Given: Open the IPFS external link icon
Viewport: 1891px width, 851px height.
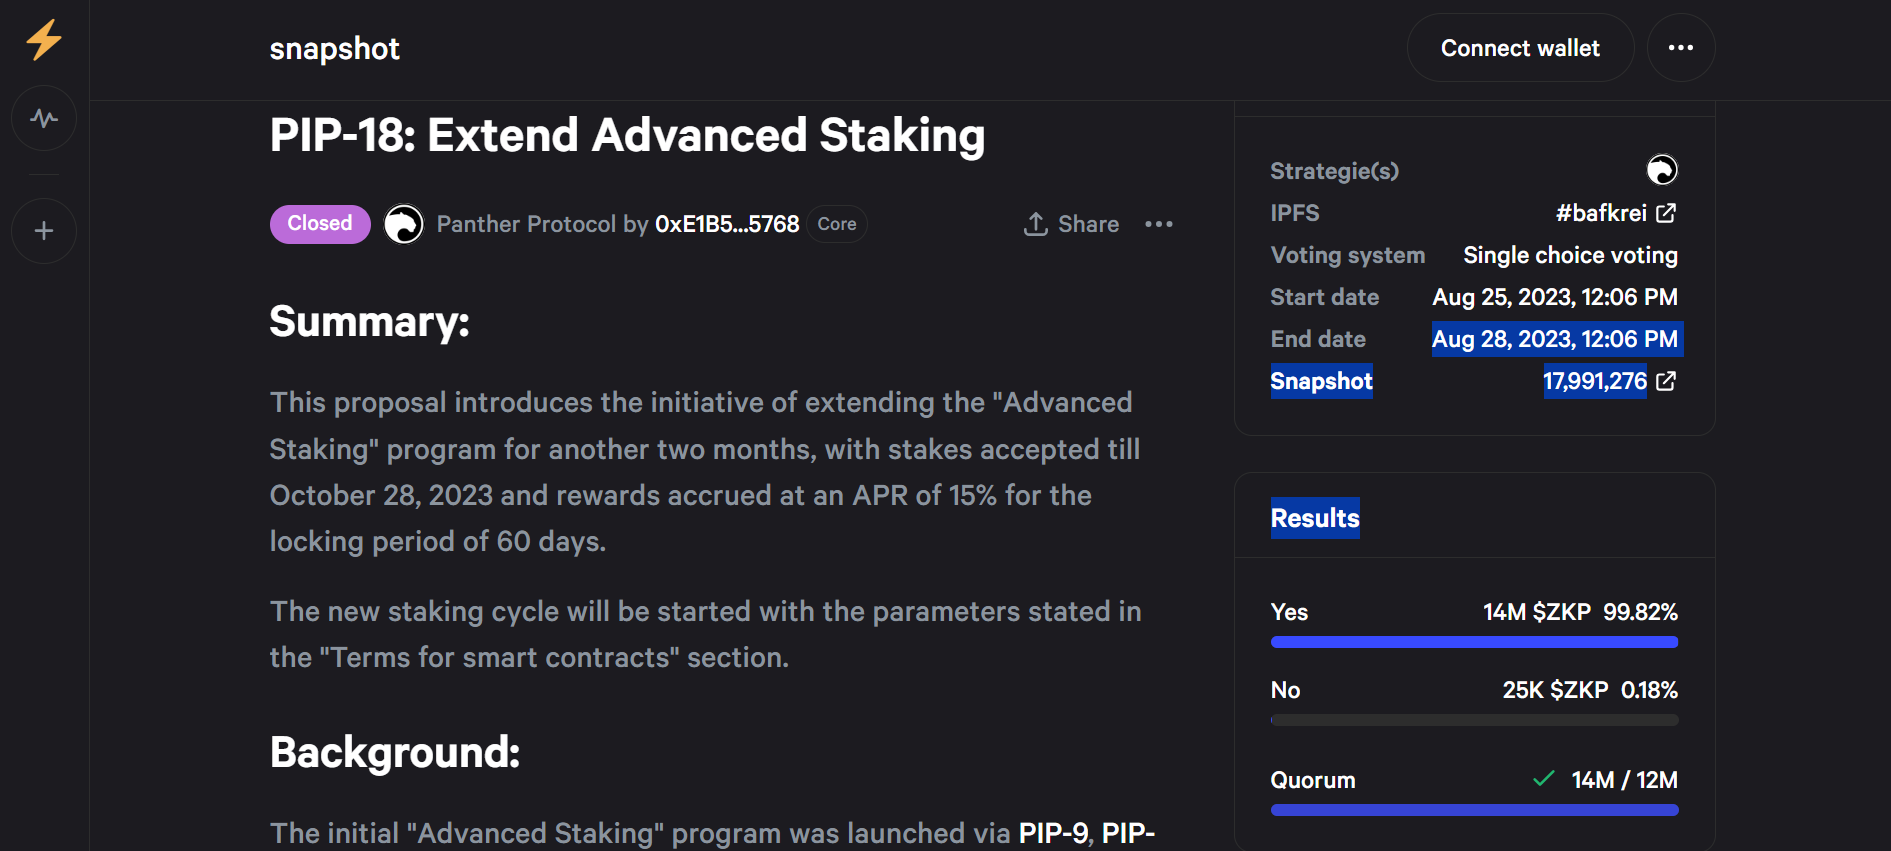Looking at the screenshot, I should (x=1666, y=213).
